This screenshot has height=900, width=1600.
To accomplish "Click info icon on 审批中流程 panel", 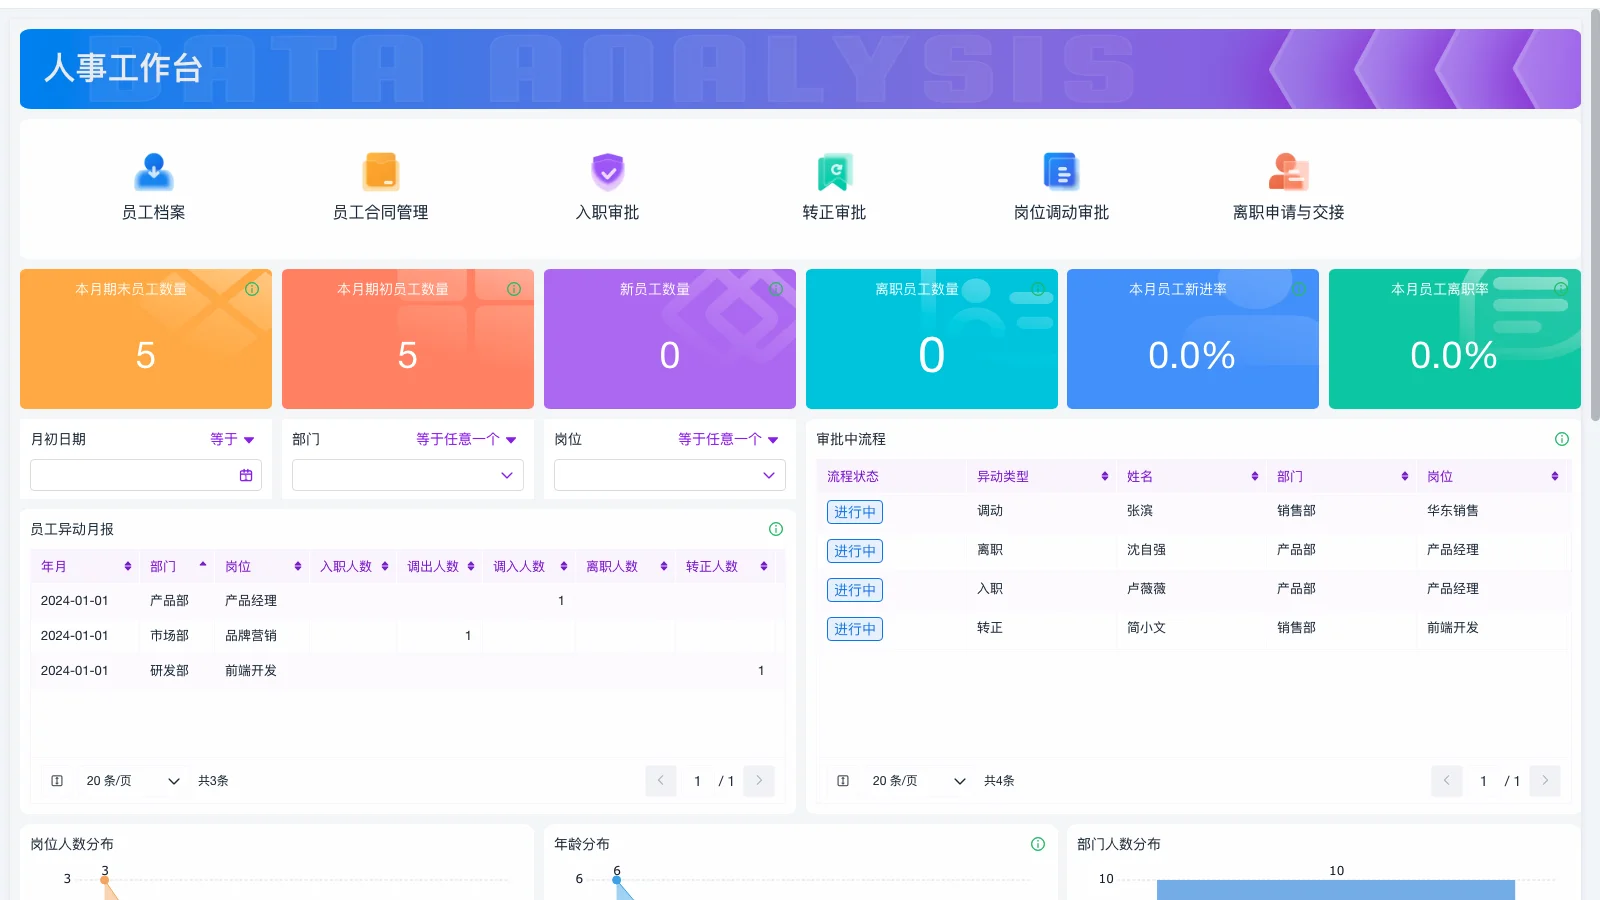I will tap(1561, 439).
